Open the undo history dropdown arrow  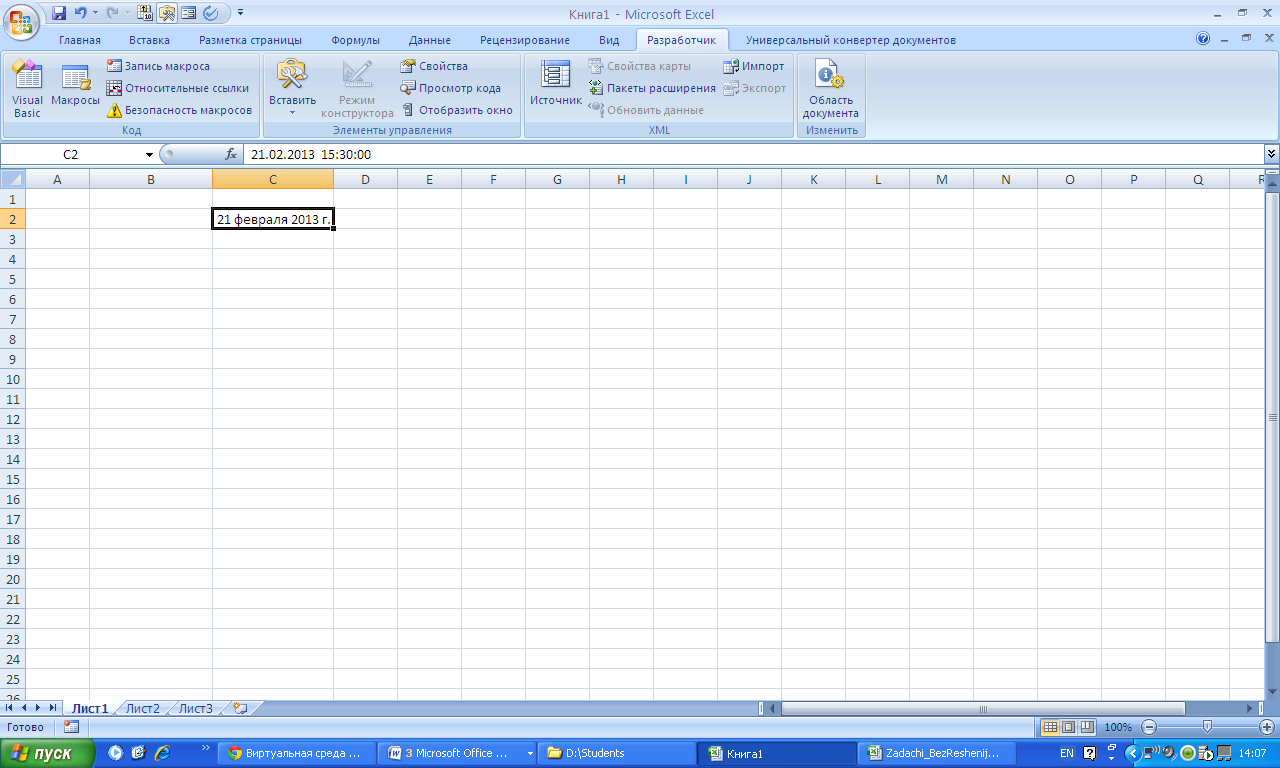(x=95, y=14)
